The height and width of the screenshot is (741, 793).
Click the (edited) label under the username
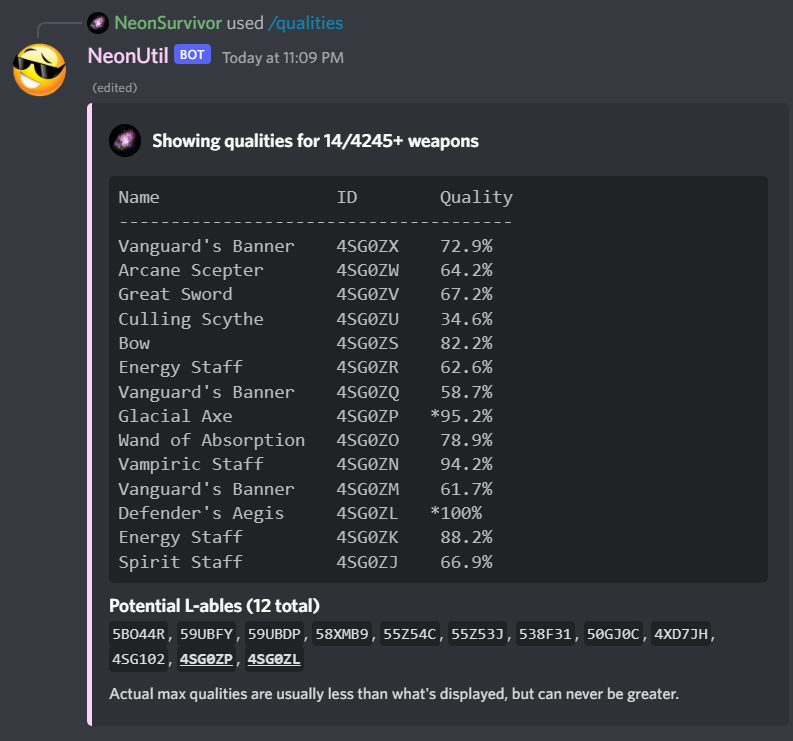coord(114,87)
